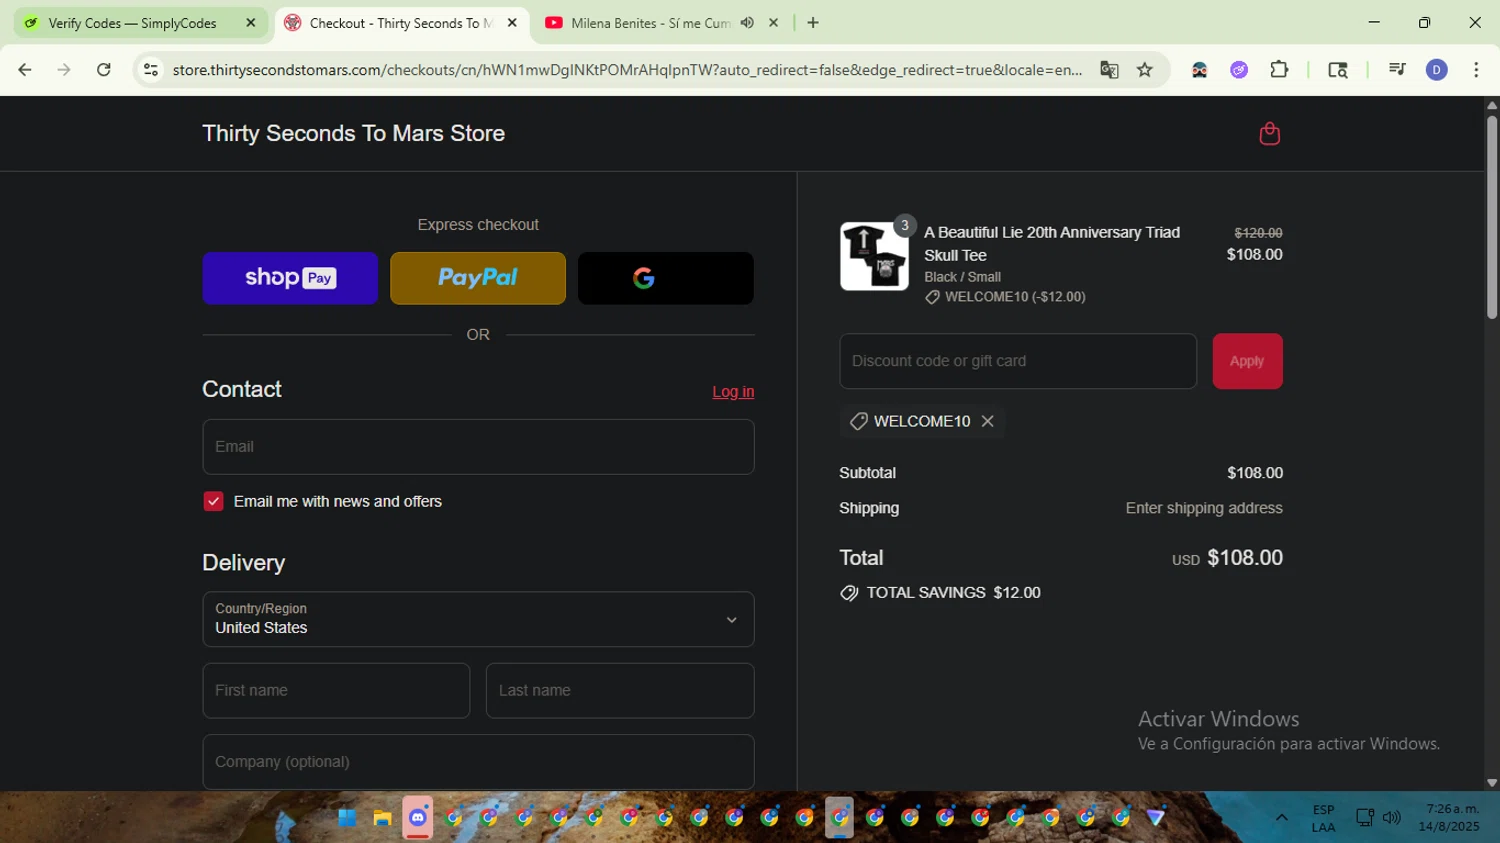
Task: Click the highlighted active Chrome taskbar icon
Action: 839,818
